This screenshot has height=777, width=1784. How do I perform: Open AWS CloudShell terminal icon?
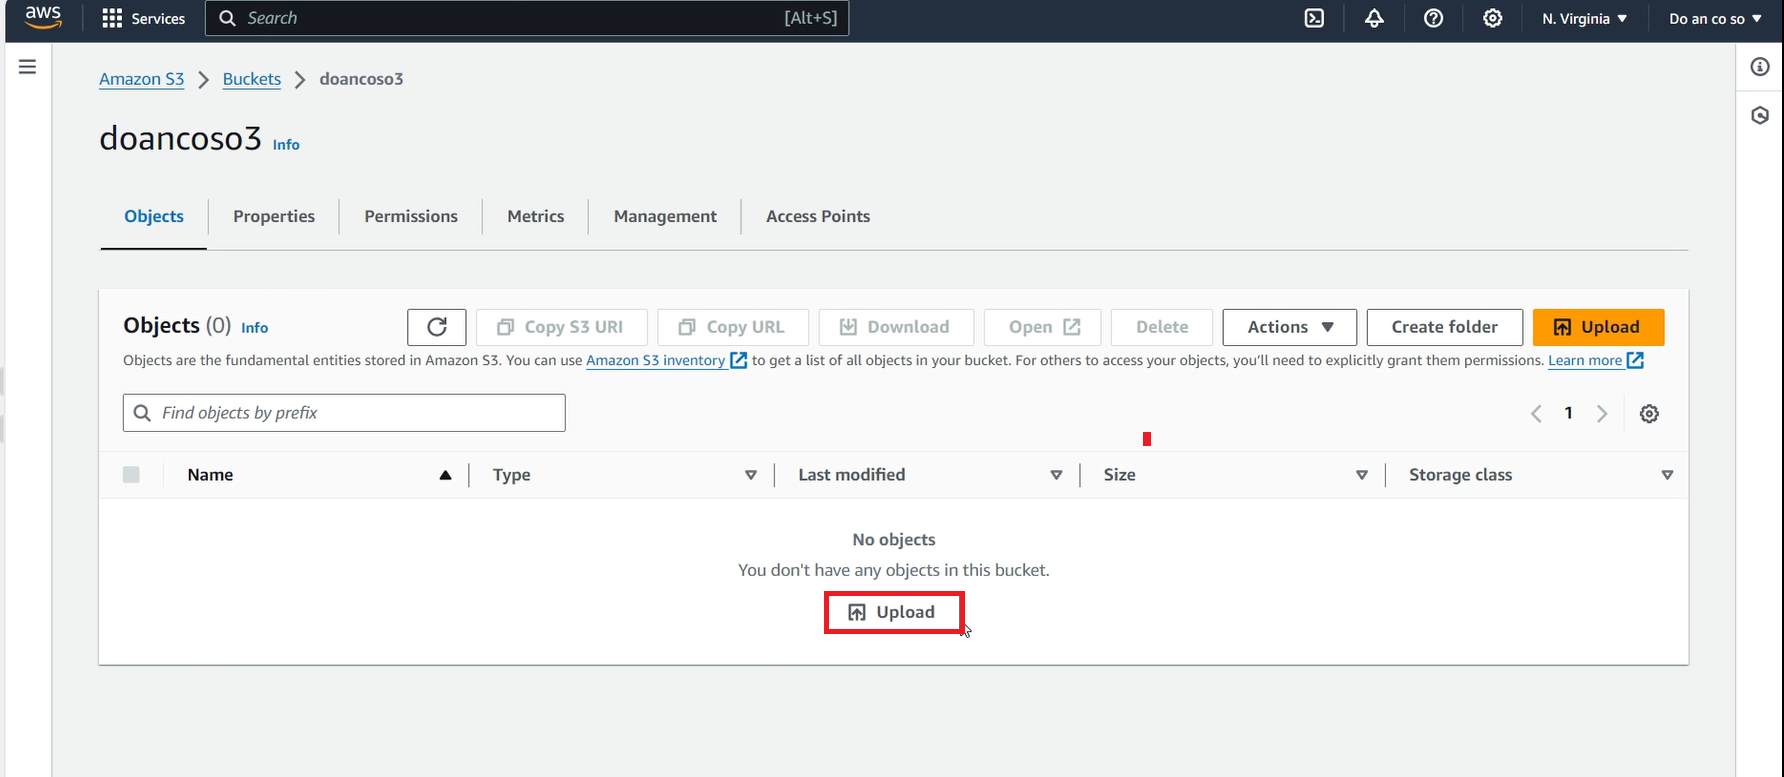(1314, 19)
